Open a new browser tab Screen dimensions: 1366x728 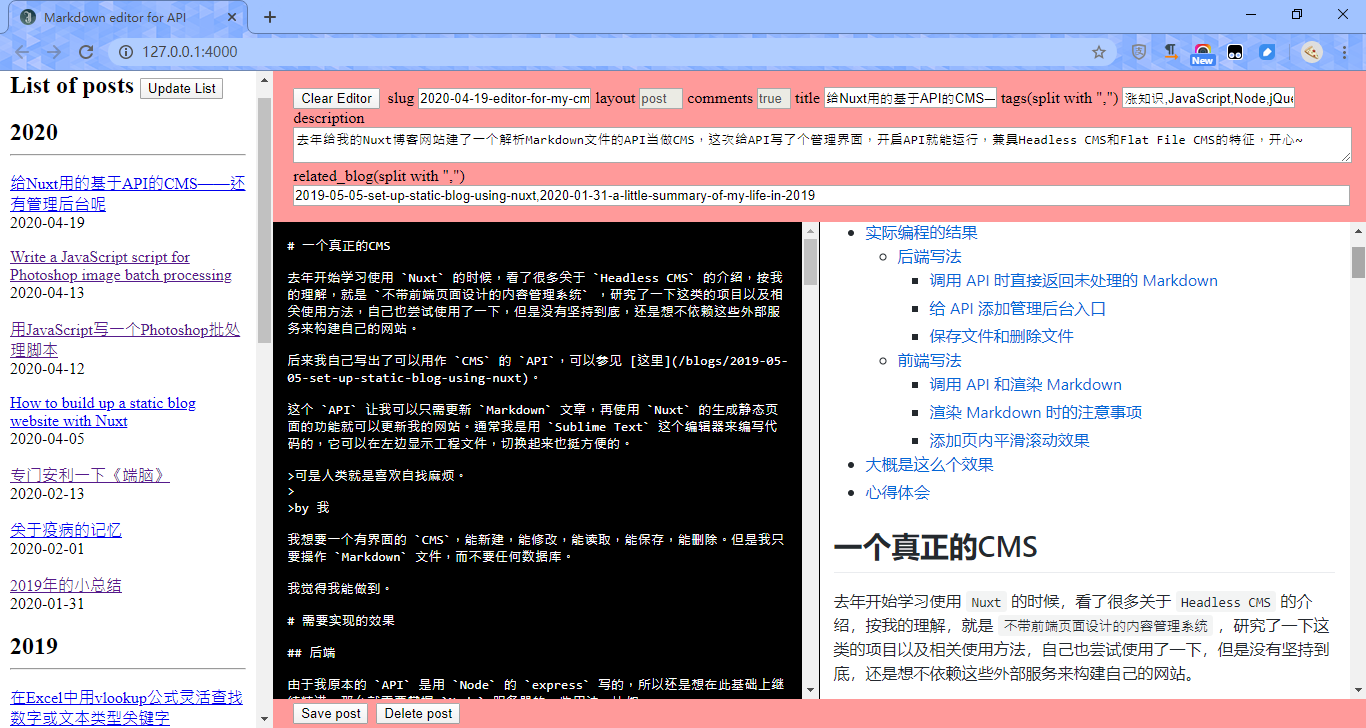[270, 17]
